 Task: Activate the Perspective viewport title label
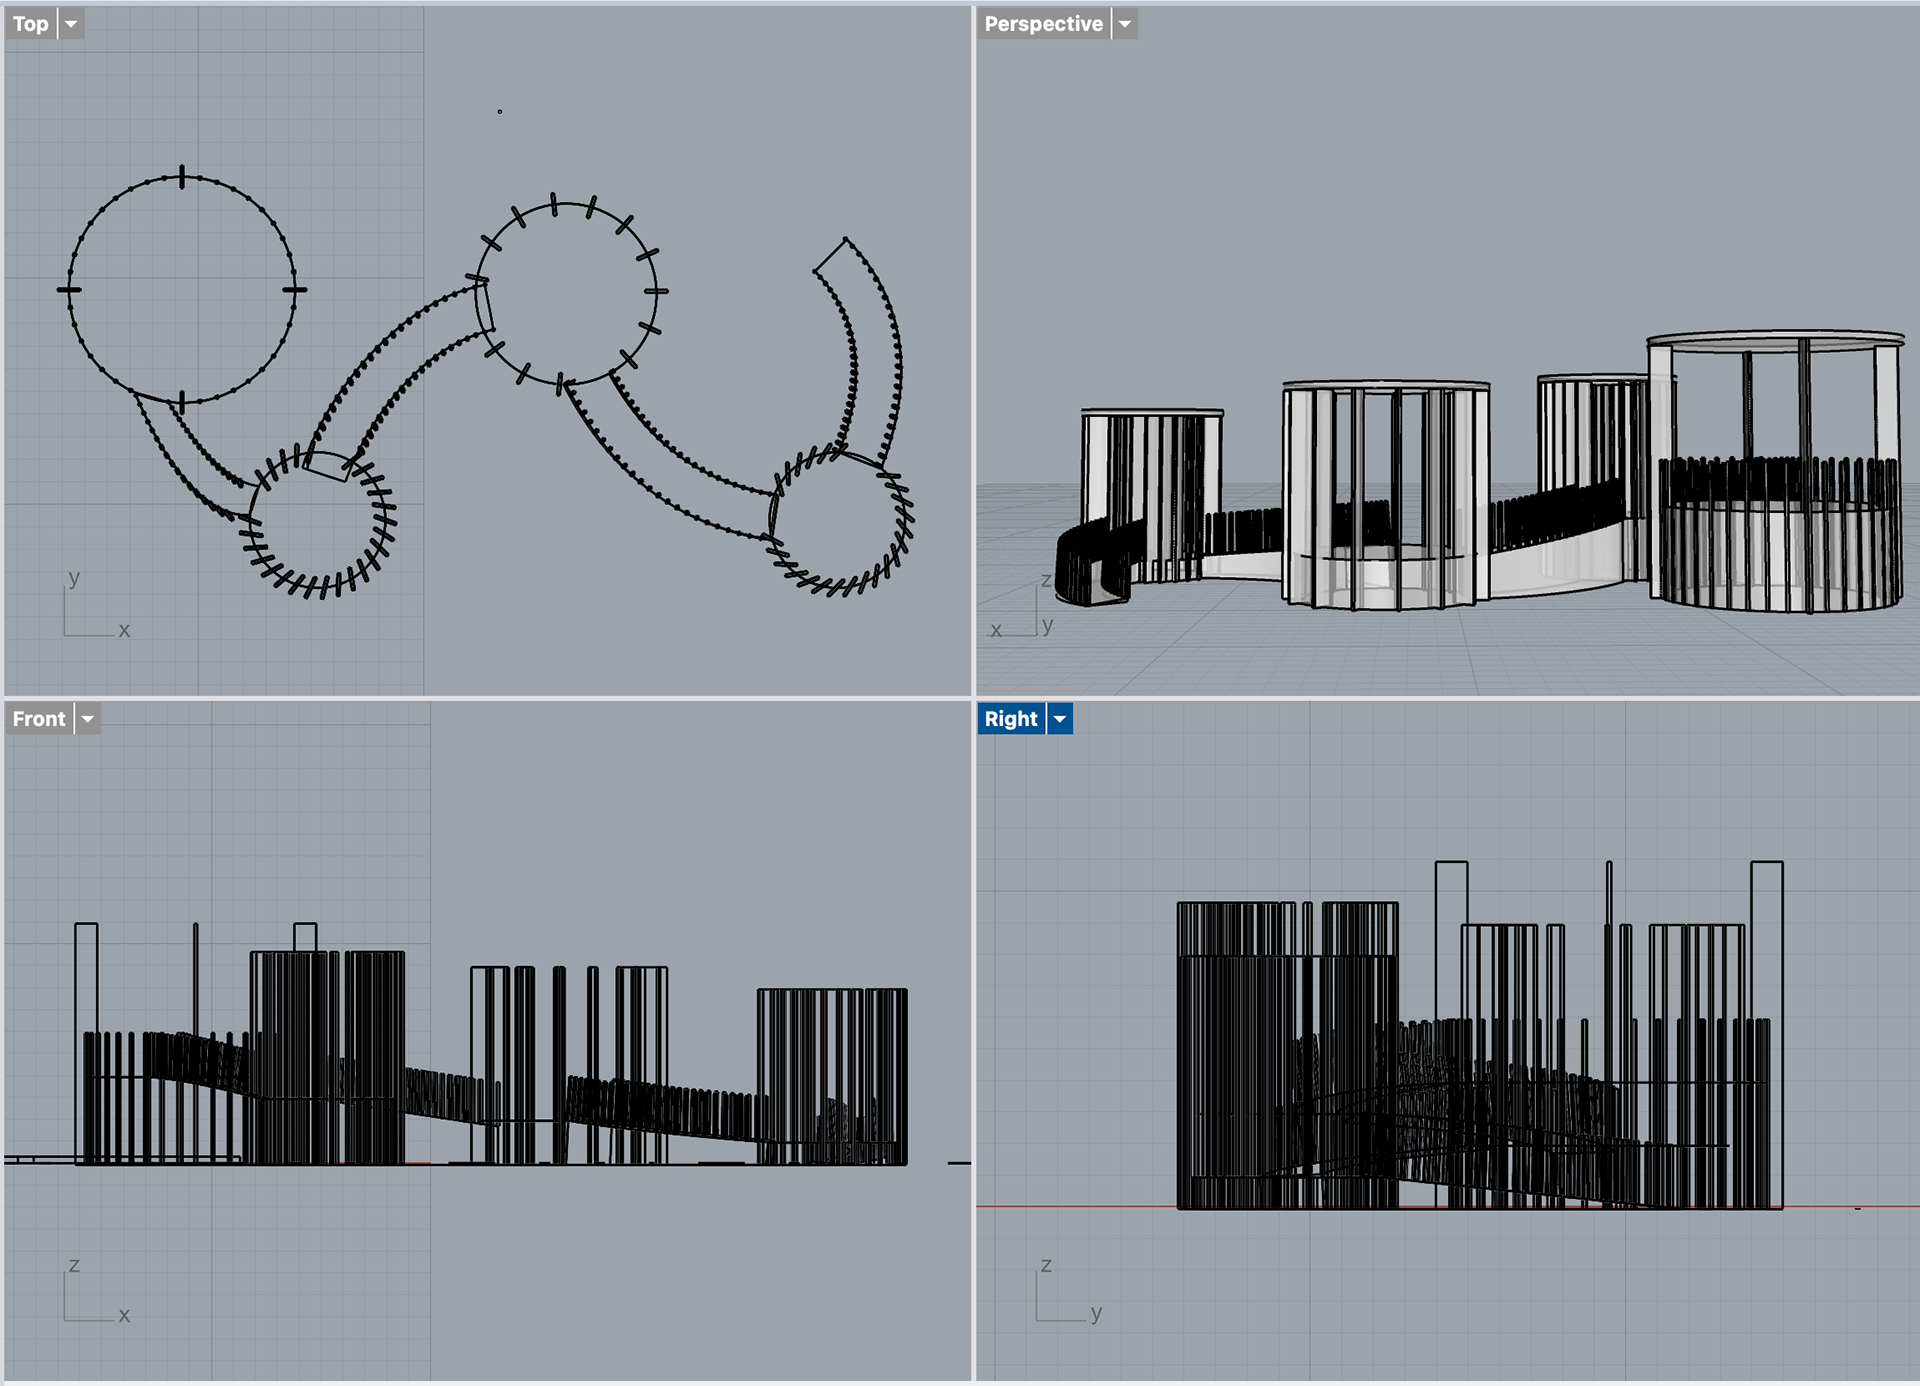[x=1043, y=24]
